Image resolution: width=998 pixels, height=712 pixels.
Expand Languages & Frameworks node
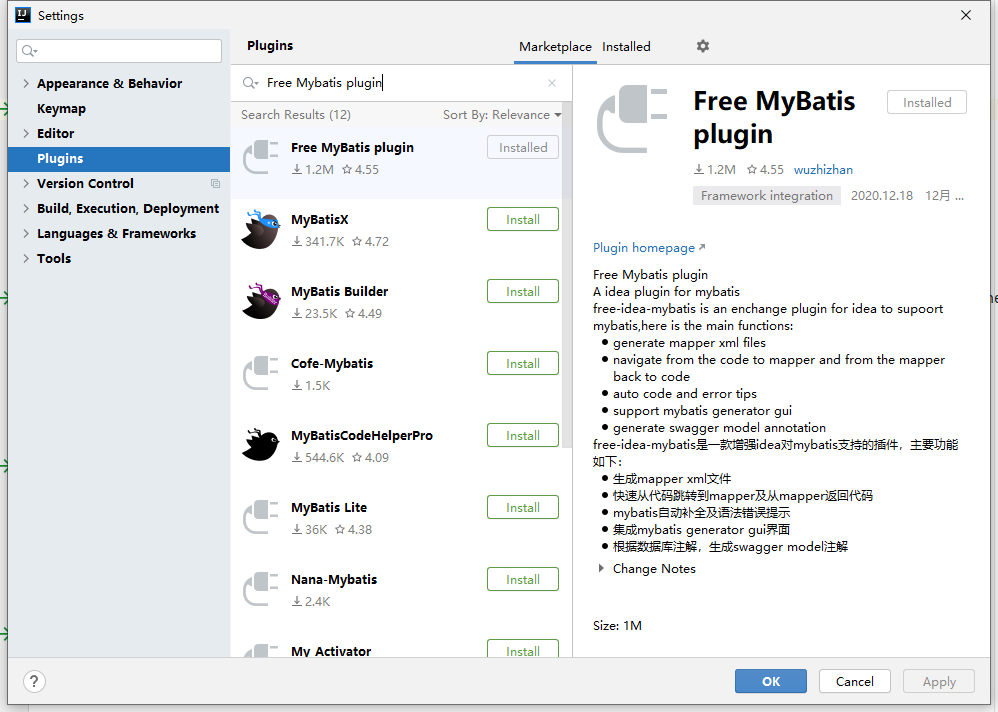[26, 234]
